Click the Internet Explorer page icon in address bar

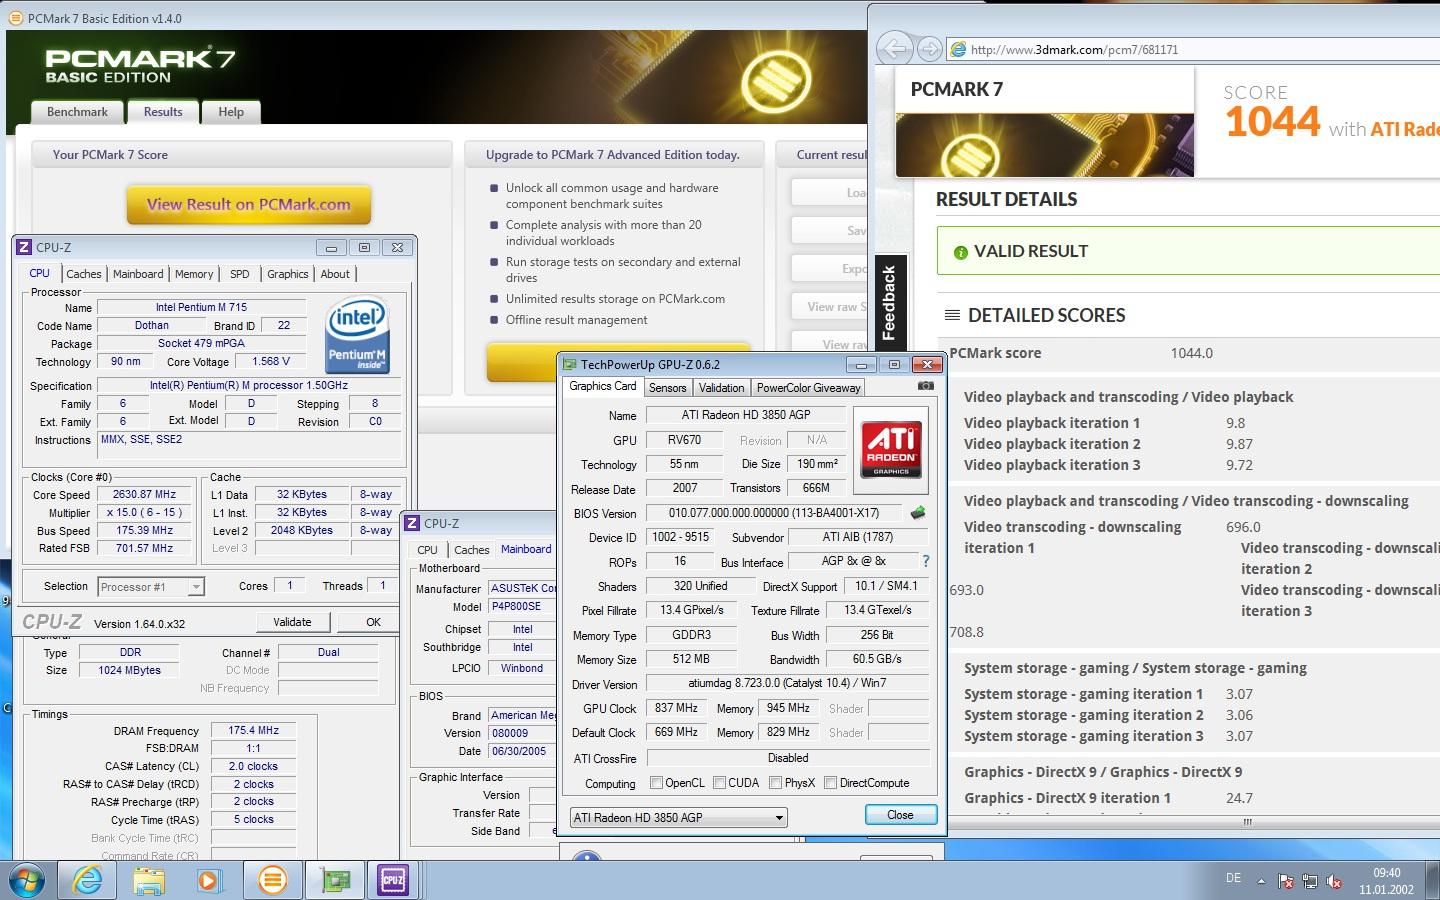(958, 49)
